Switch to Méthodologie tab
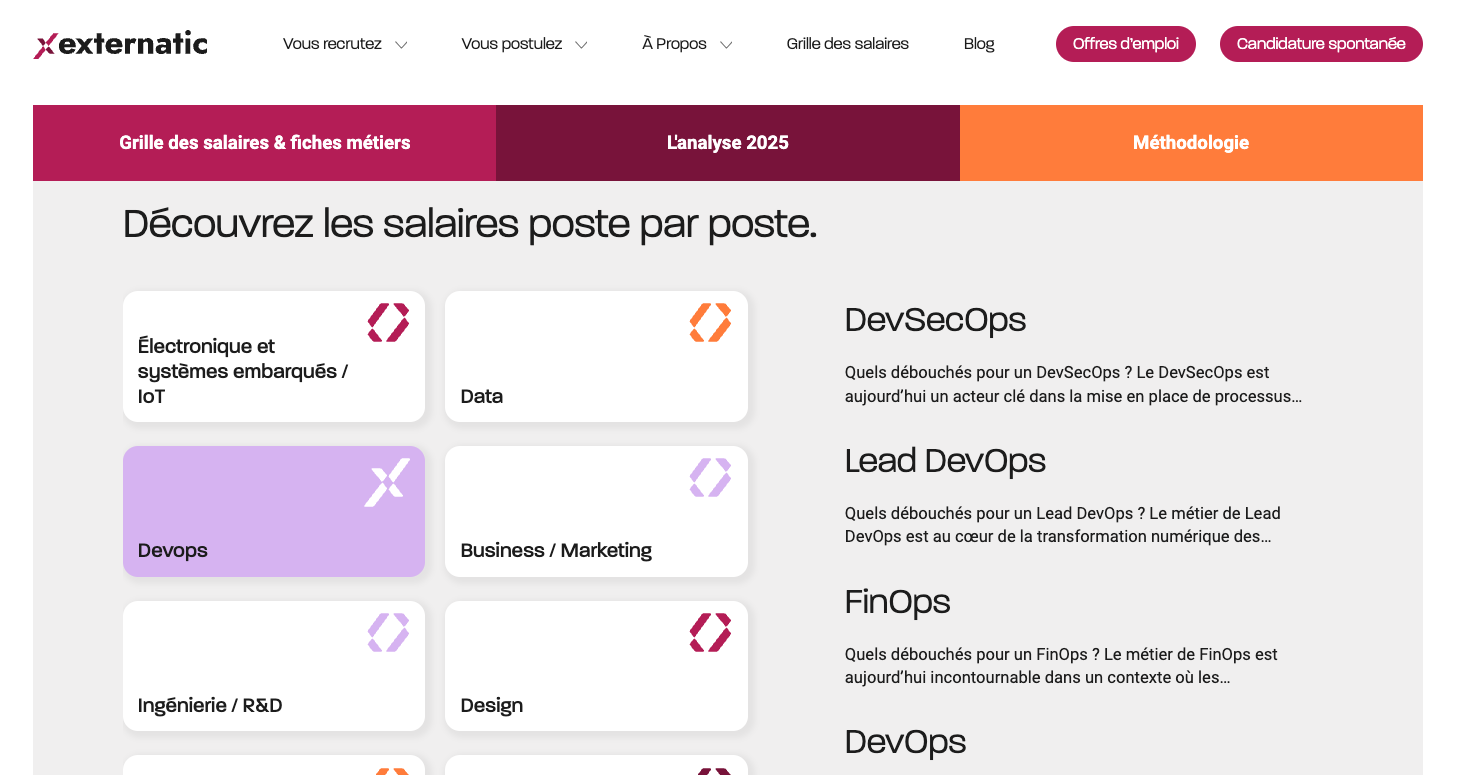This screenshot has width=1460, height=775. [1191, 143]
